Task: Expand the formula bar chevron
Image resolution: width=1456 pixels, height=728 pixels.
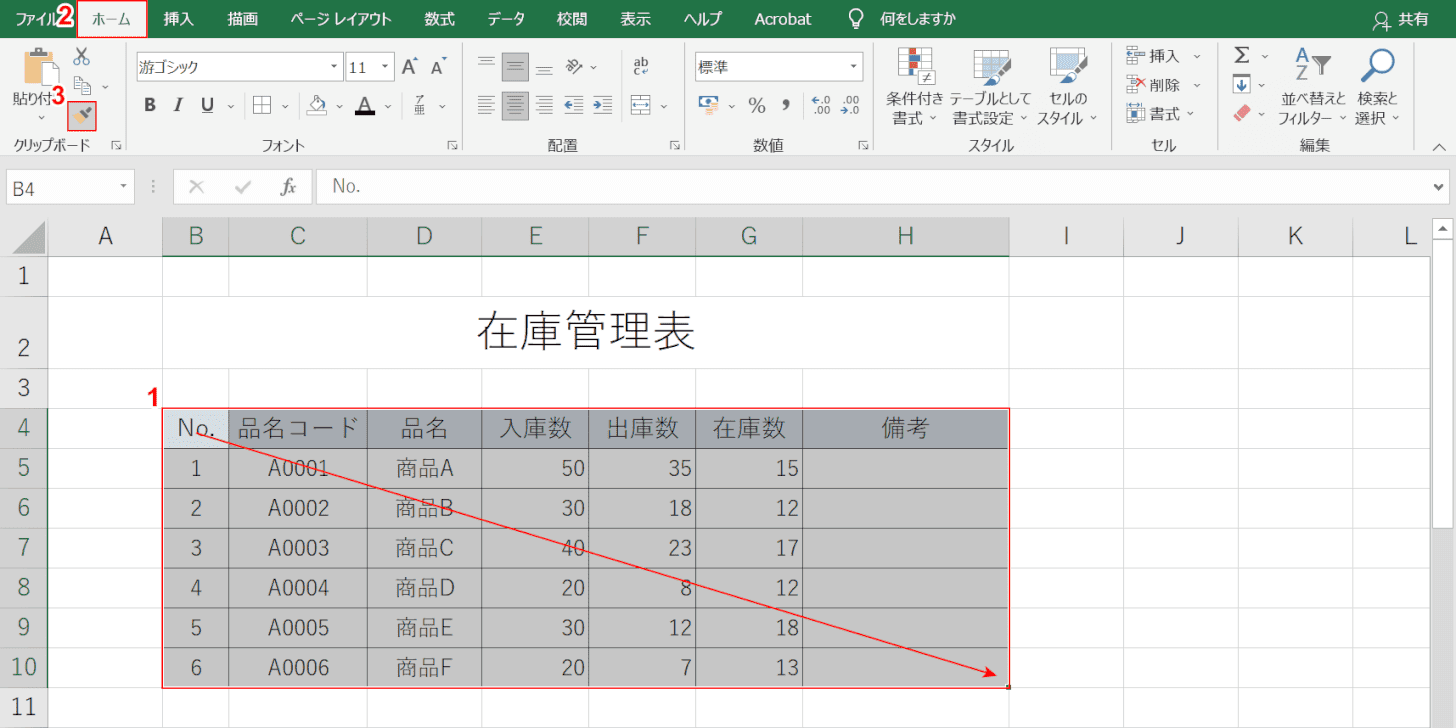Action: click(x=1439, y=186)
